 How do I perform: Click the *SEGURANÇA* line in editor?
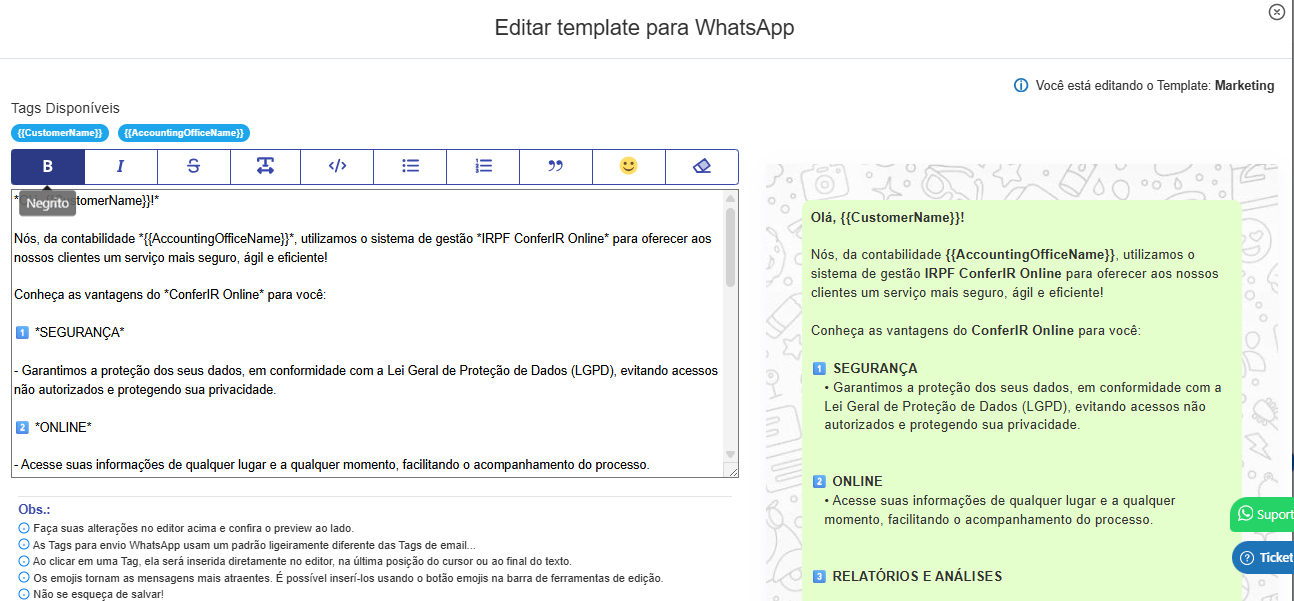pos(79,332)
